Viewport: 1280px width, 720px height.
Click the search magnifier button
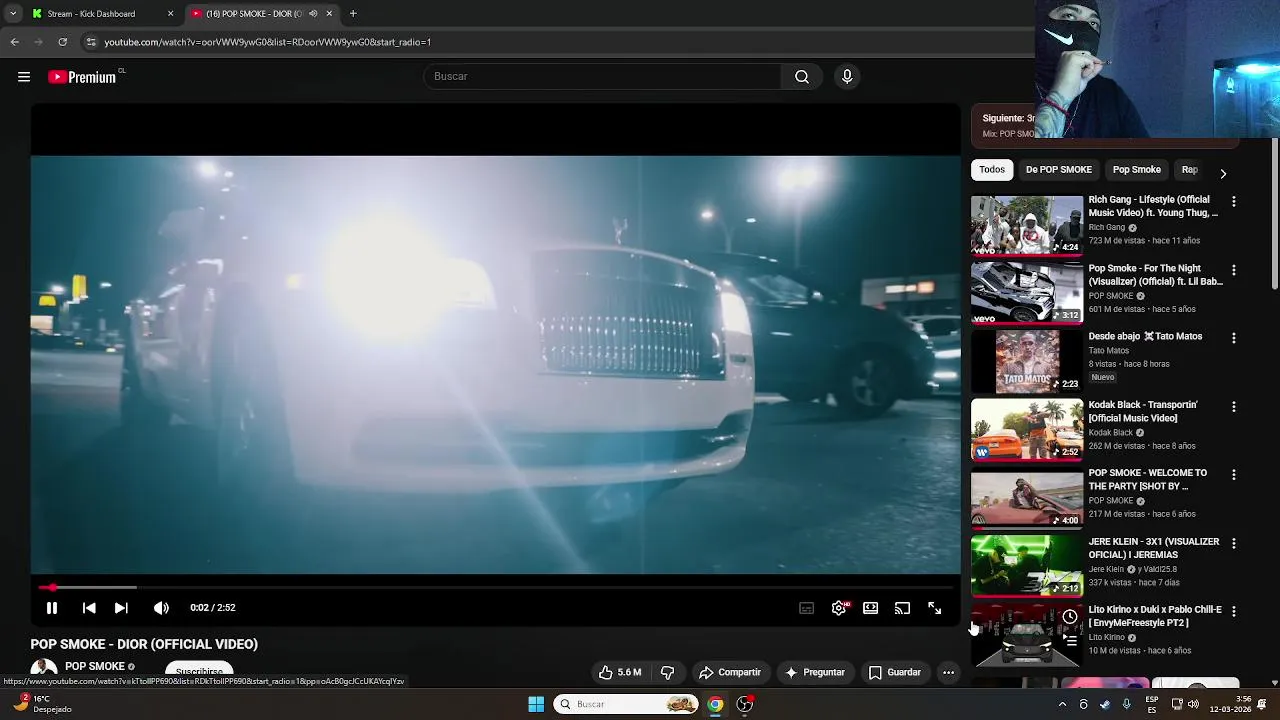coord(802,77)
